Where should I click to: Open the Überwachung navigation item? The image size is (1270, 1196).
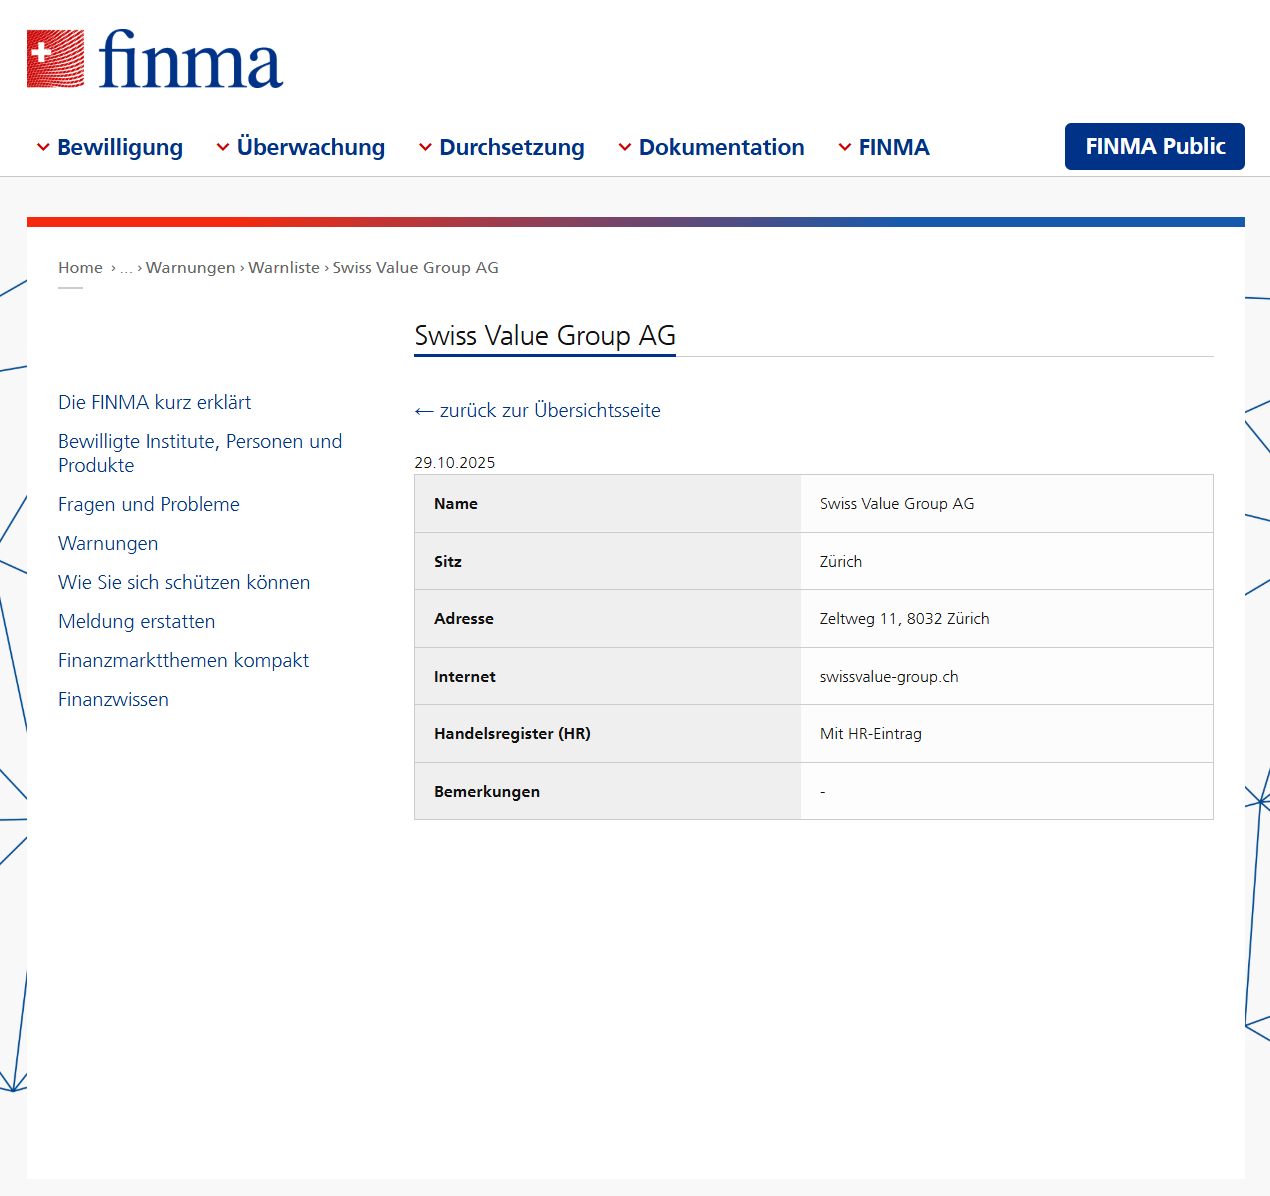[311, 147]
